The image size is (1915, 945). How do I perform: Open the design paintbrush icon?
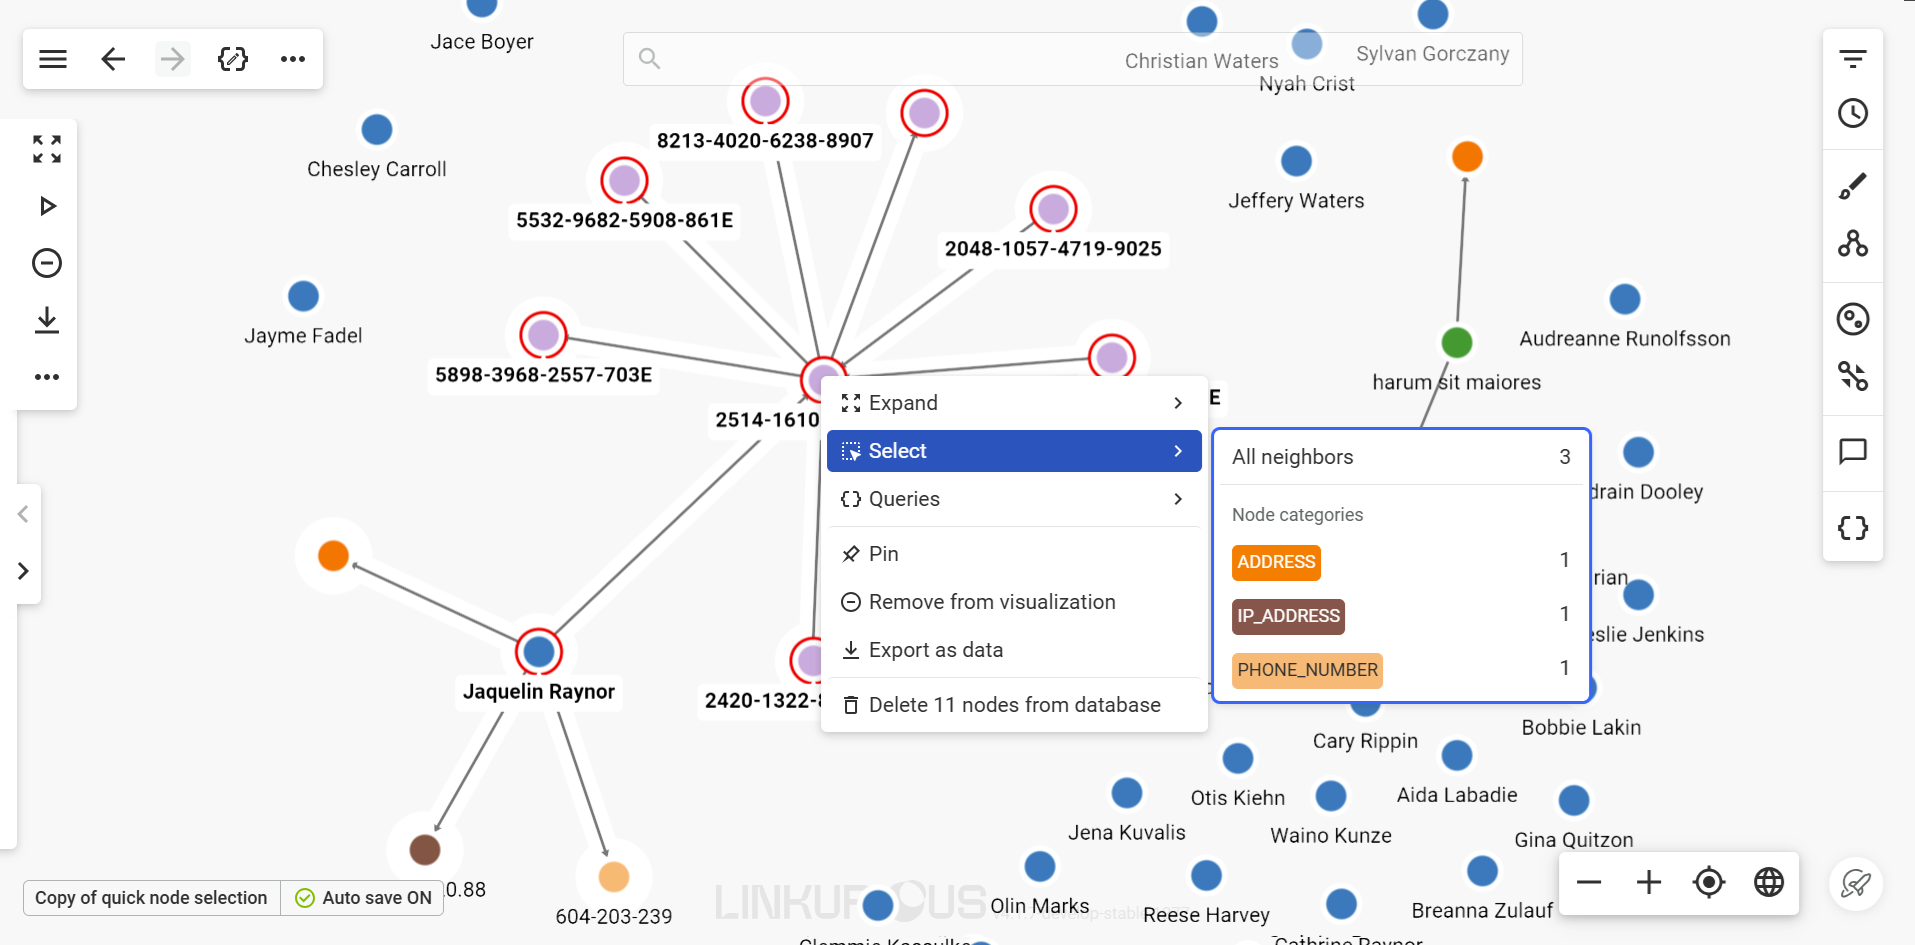1852,186
